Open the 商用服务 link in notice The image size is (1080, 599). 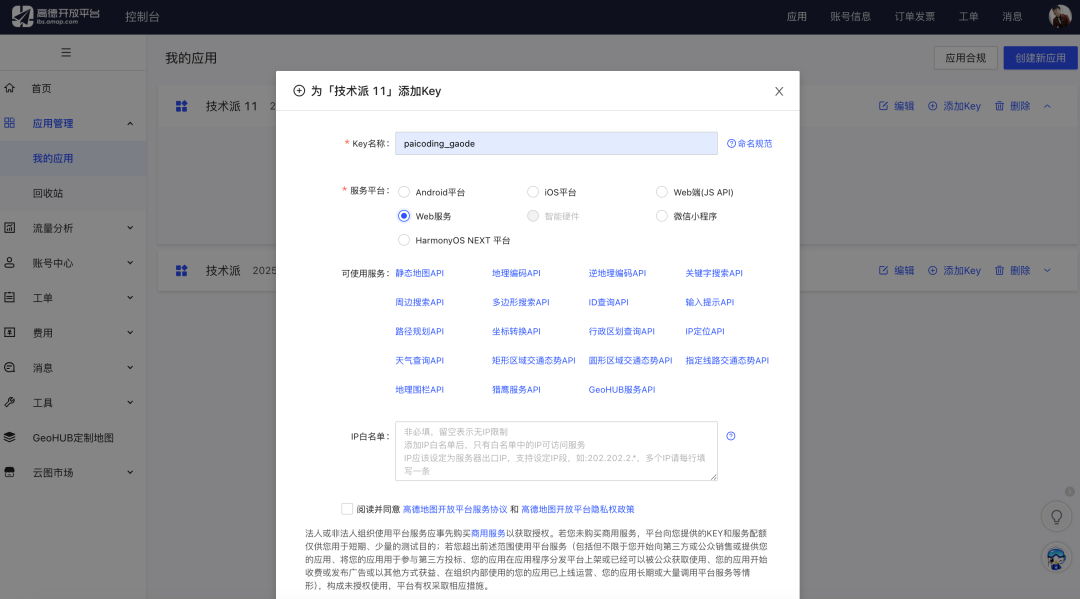coord(488,534)
